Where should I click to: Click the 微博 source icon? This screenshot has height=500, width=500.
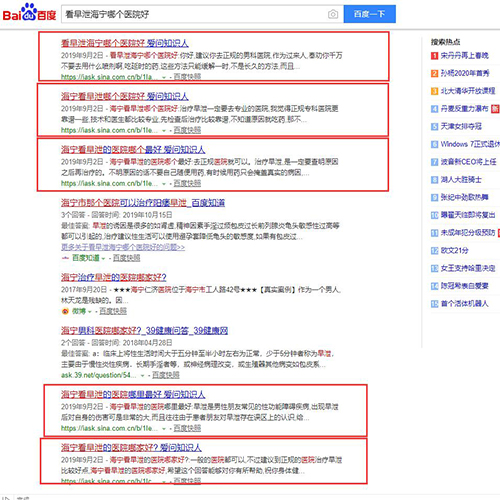click(65, 311)
